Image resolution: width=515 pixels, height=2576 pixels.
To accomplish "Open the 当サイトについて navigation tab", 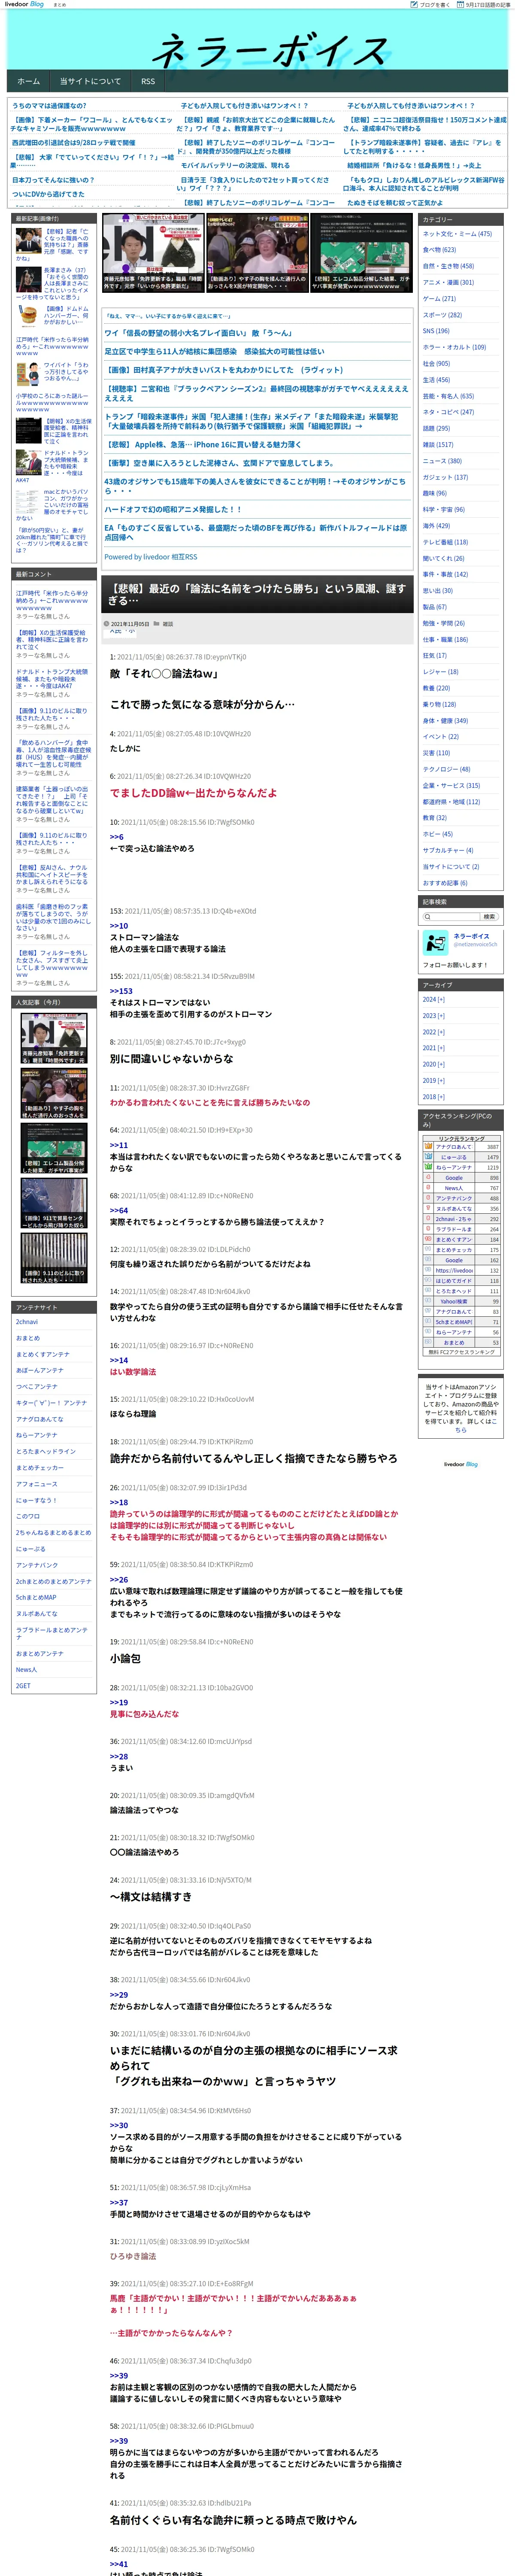I will [x=90, y=81].
